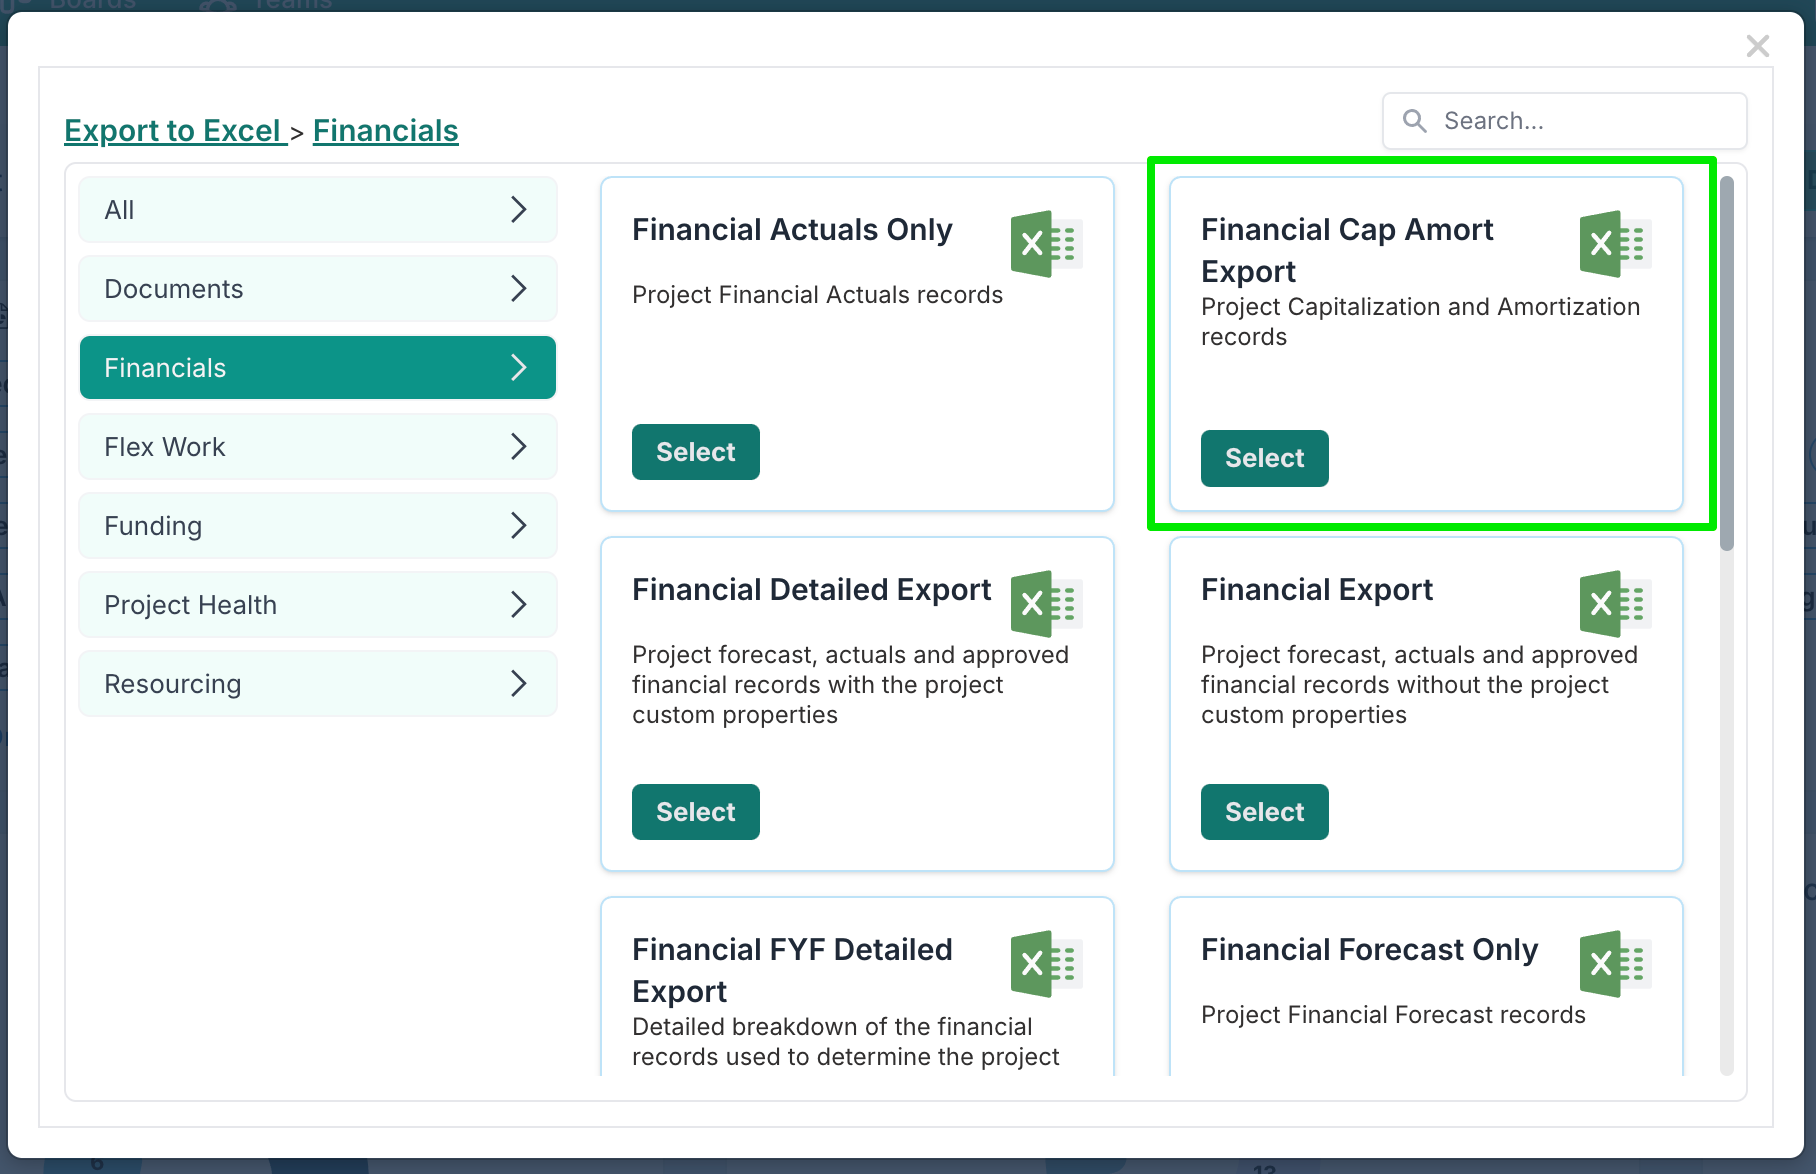Open the Documents category
This screenshot has width=1816, height=1174.
318,289
